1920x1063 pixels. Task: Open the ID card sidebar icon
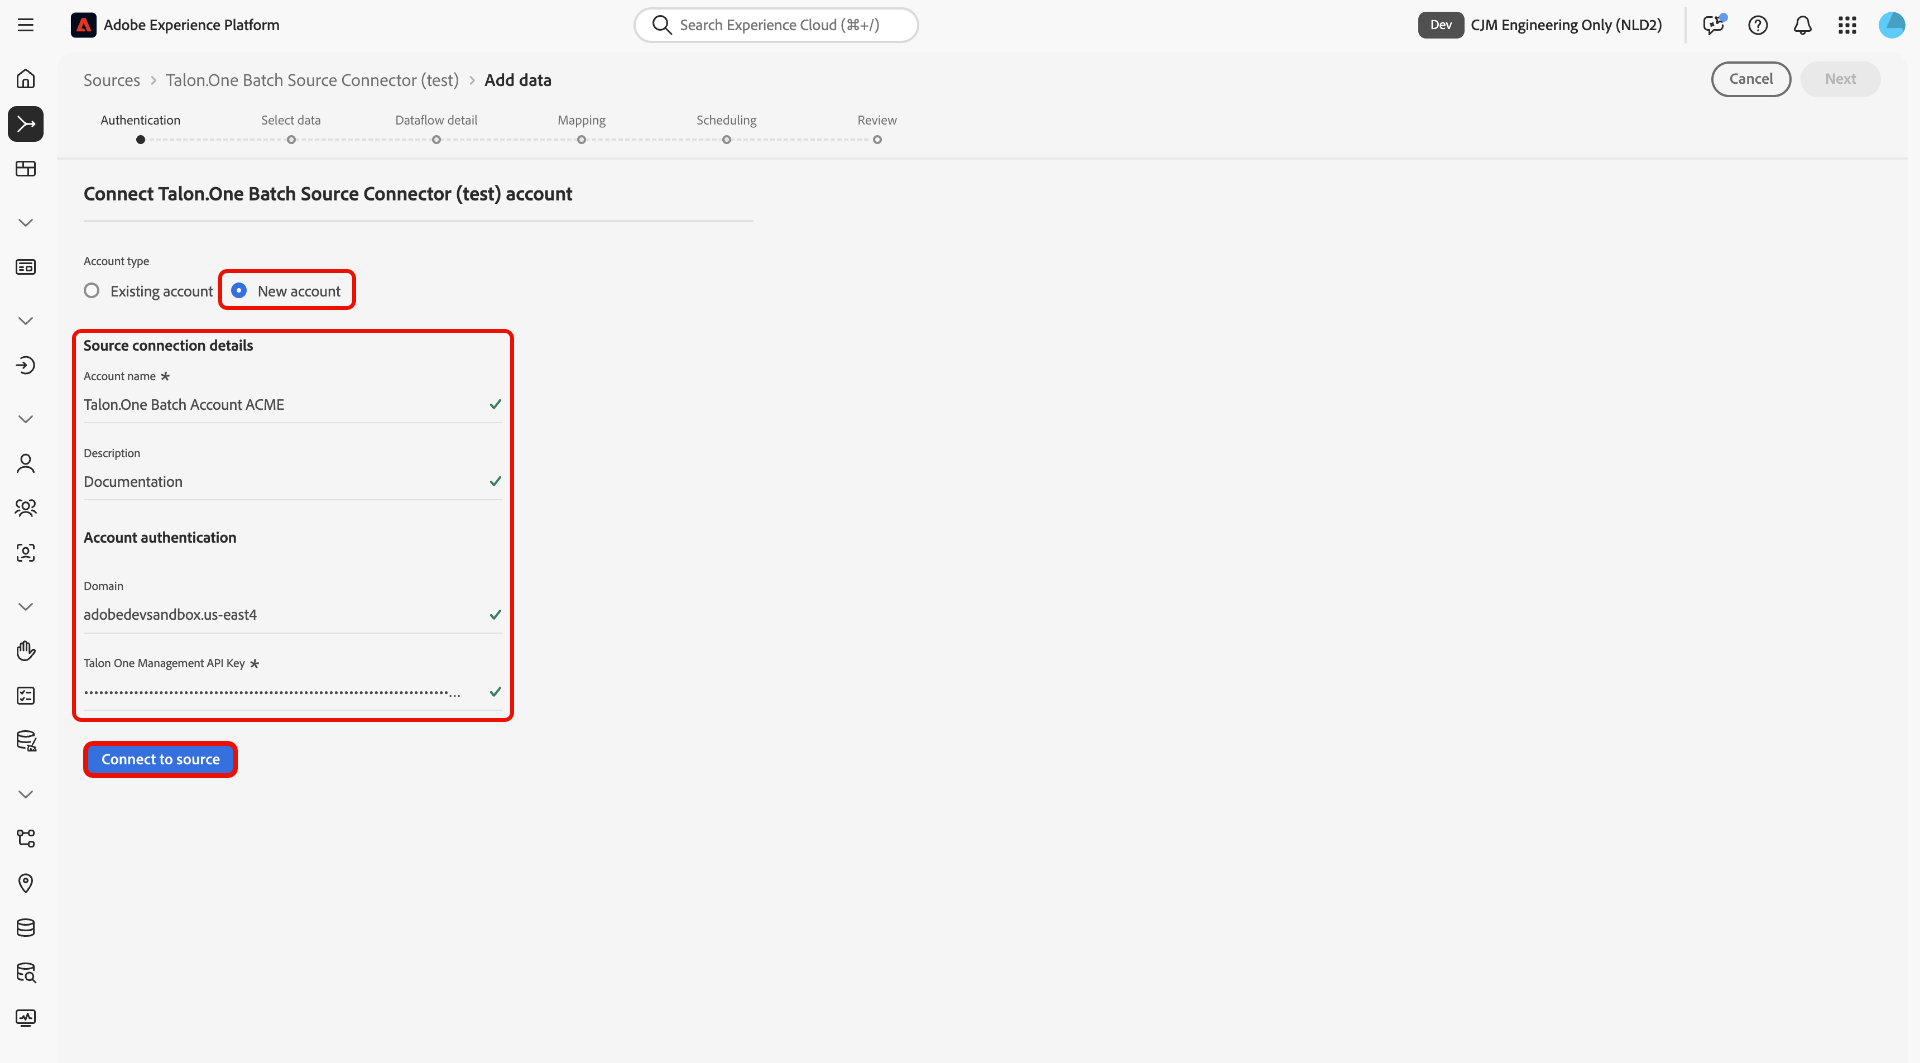[x=26, y=267]
